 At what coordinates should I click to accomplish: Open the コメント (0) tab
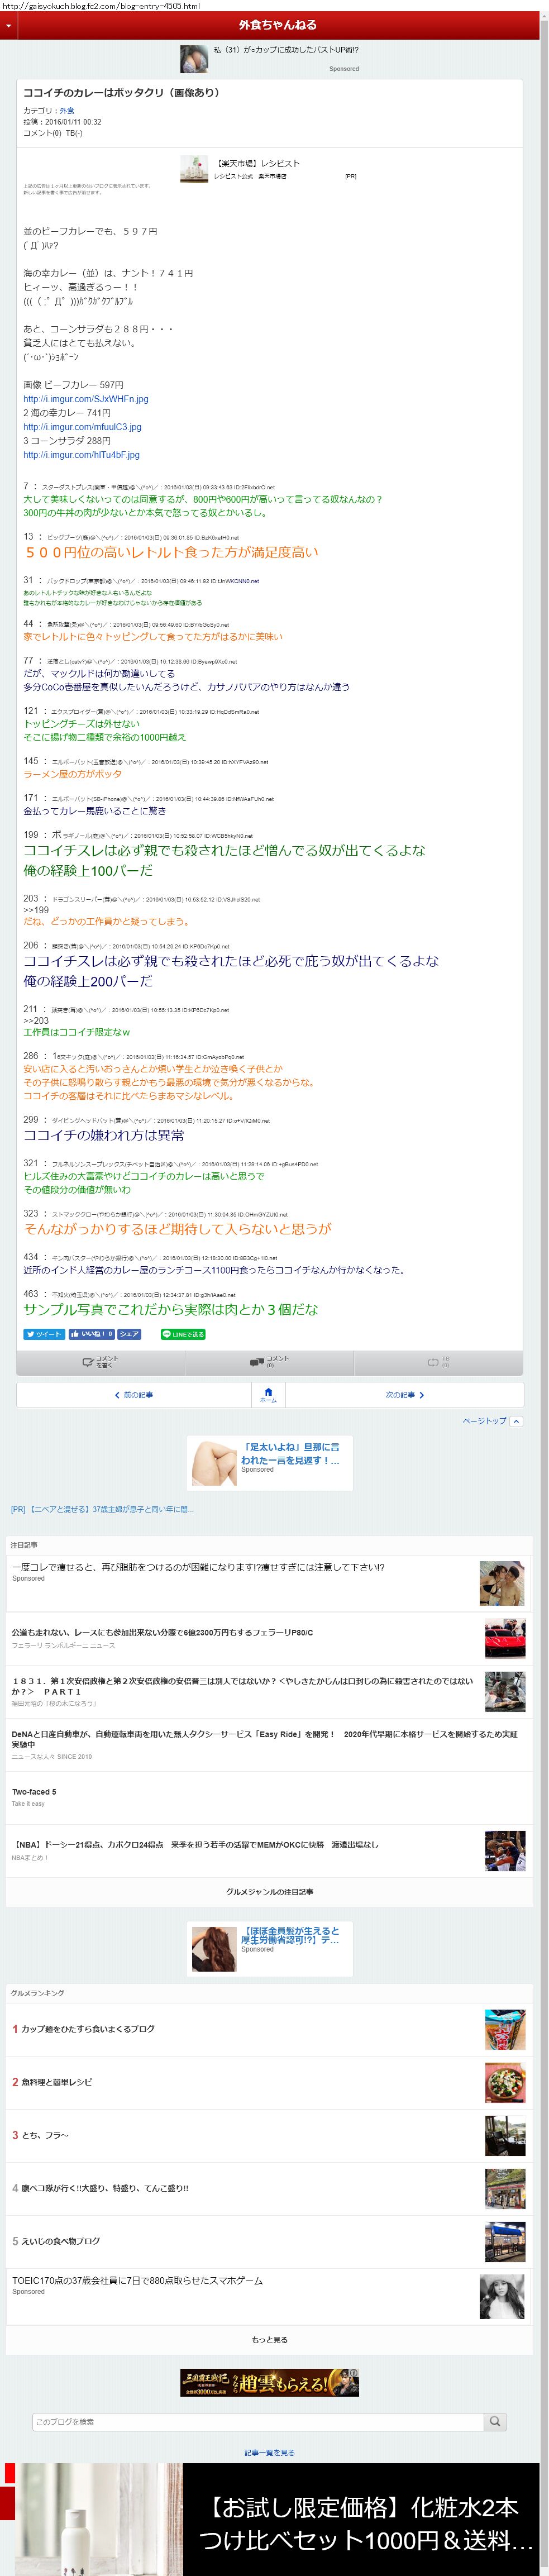[270, 1362]
